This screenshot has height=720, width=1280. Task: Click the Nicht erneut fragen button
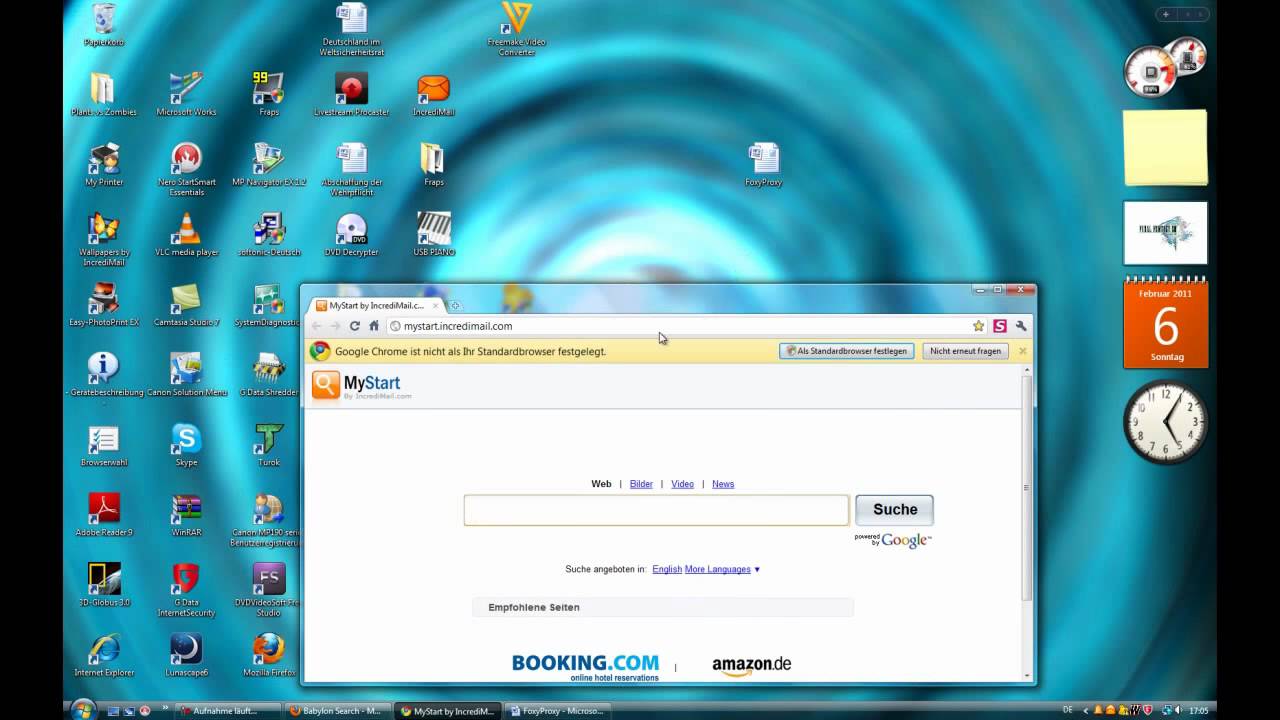[x=965, y=351]
